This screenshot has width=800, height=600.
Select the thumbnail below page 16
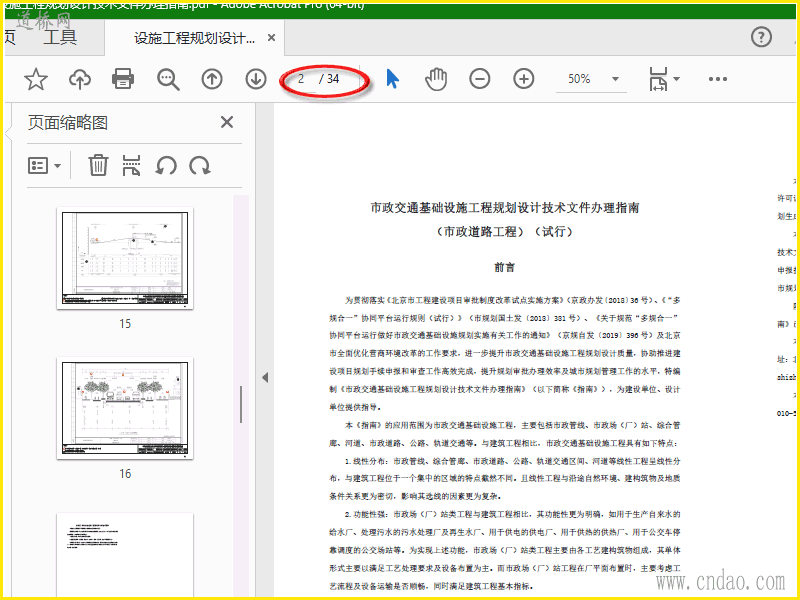tap(125, 555)
